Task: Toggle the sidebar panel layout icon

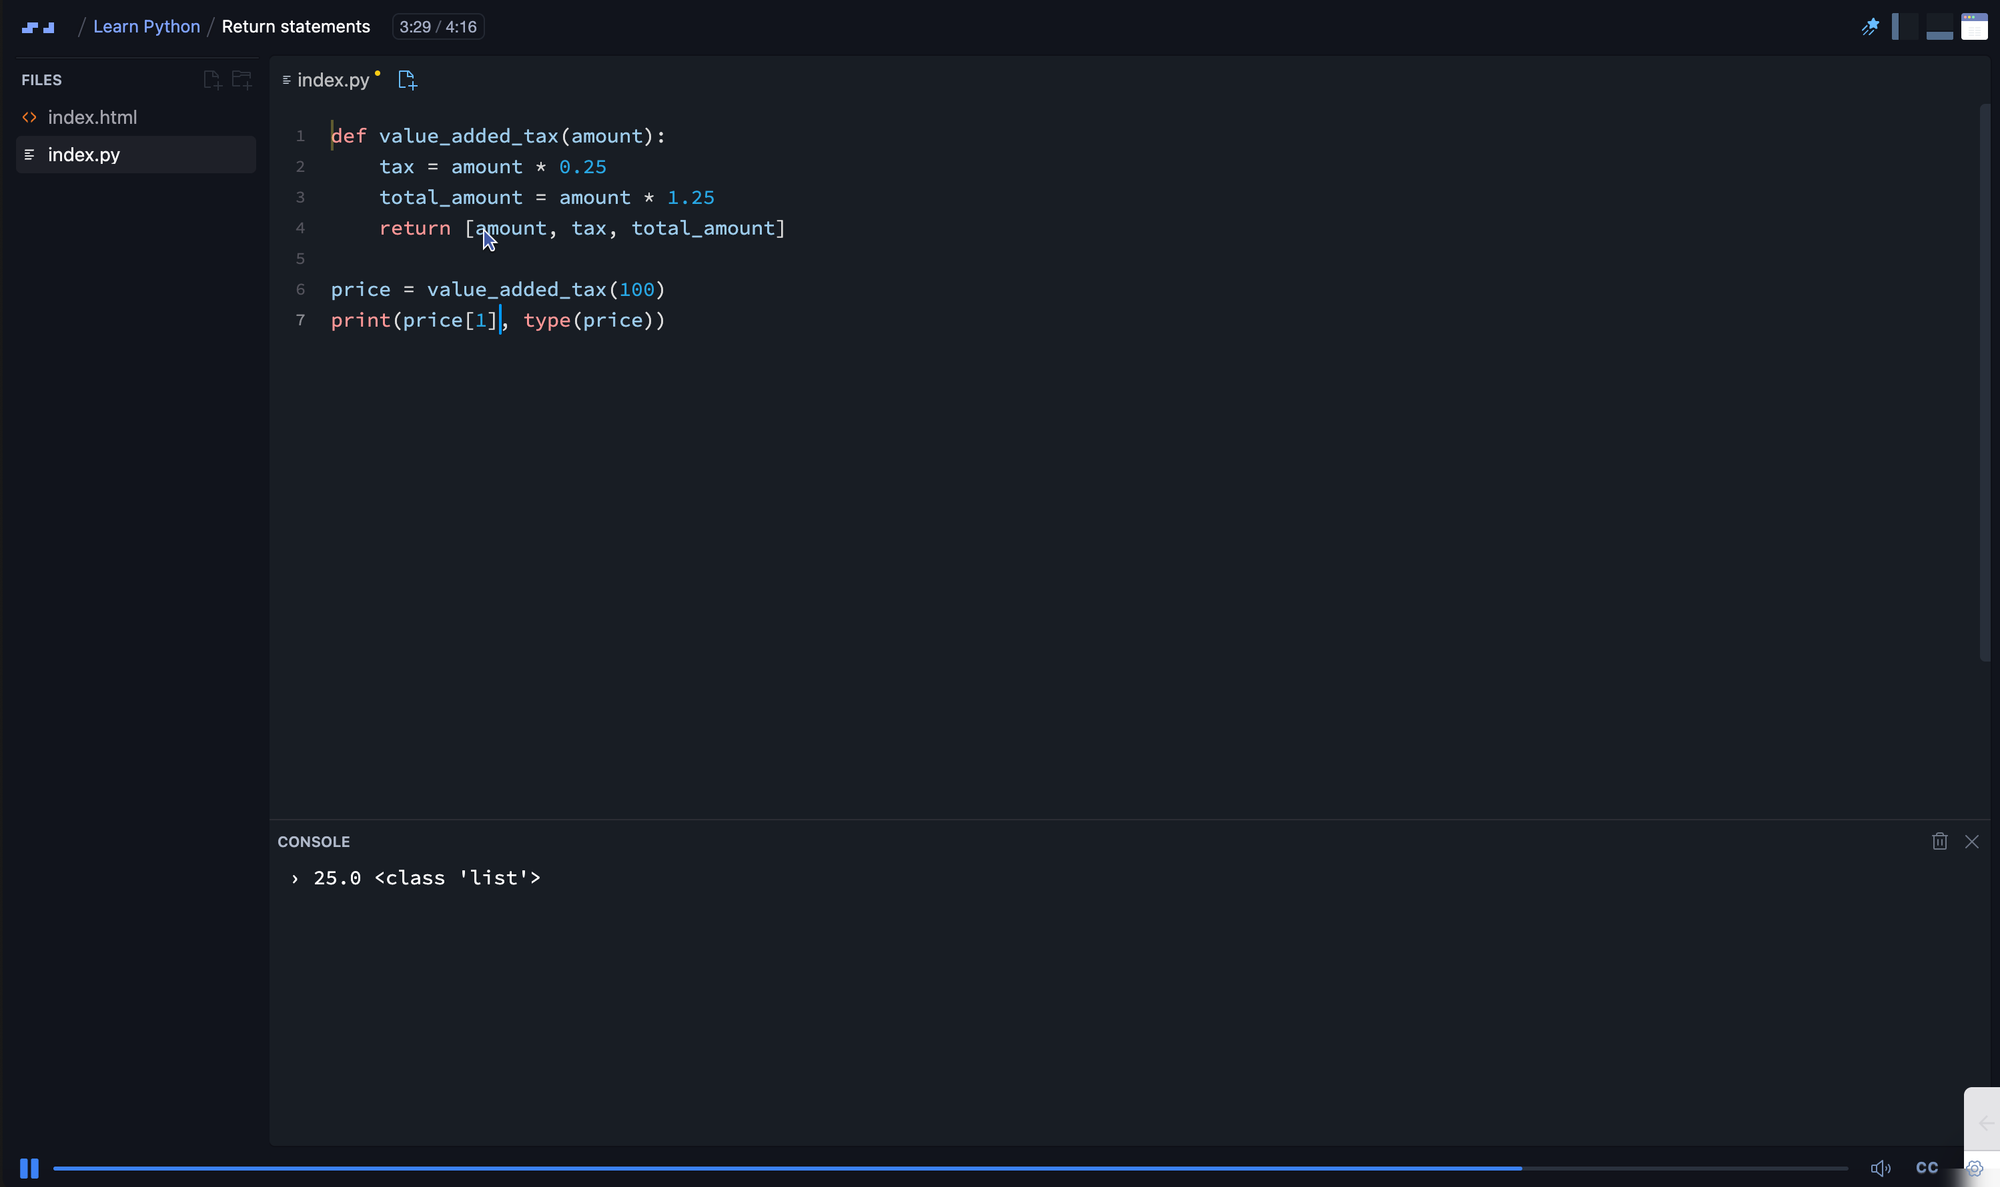Action: (1905, 27)
